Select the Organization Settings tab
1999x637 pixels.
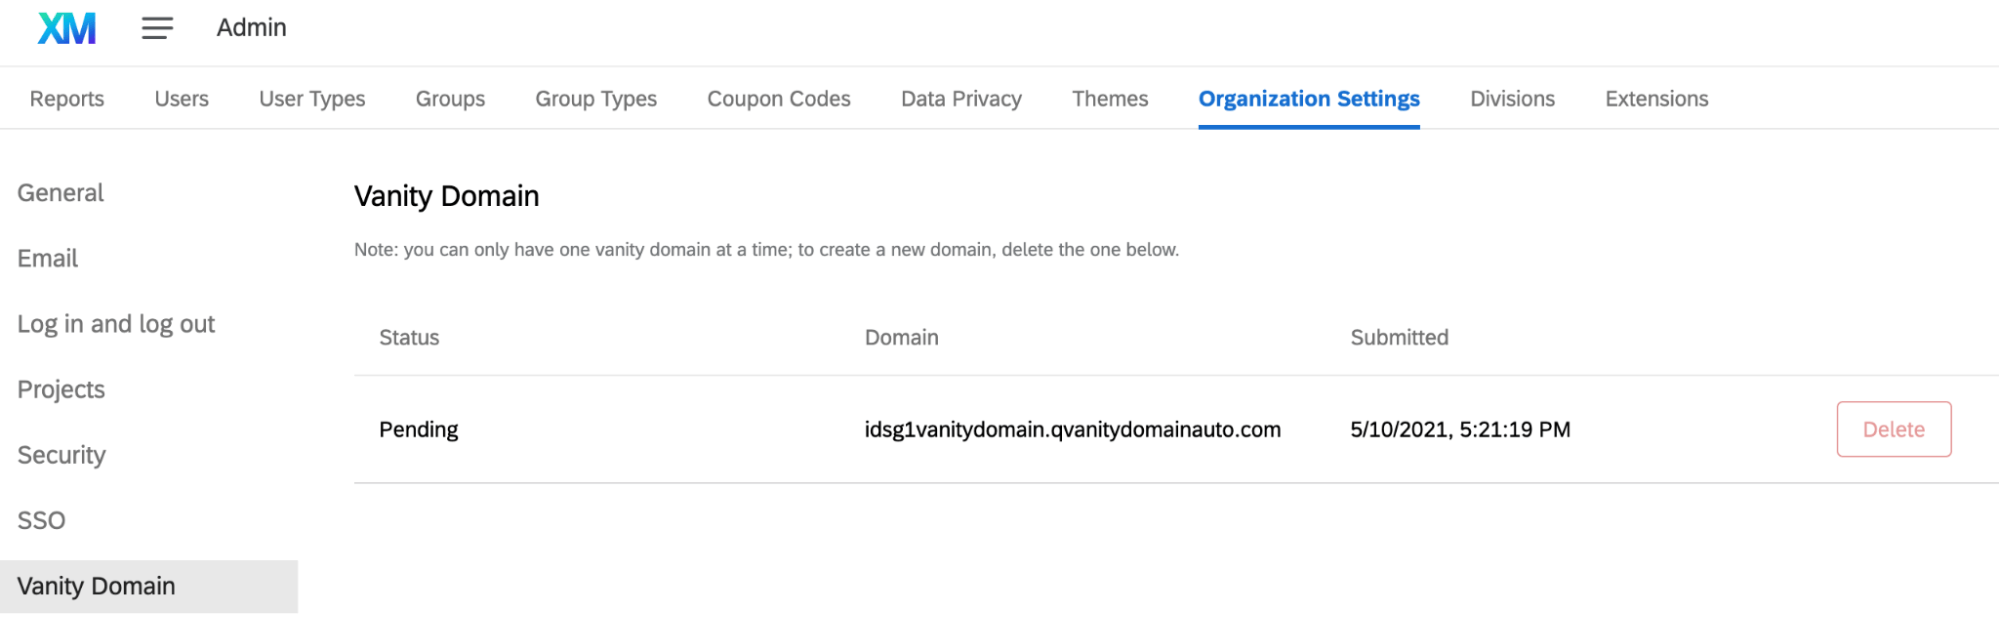pos(1308,98)
